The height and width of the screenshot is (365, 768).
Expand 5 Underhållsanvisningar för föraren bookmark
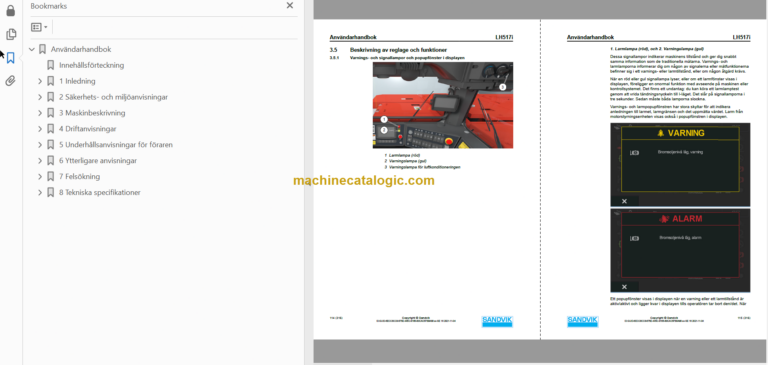(x=40, y=145)
